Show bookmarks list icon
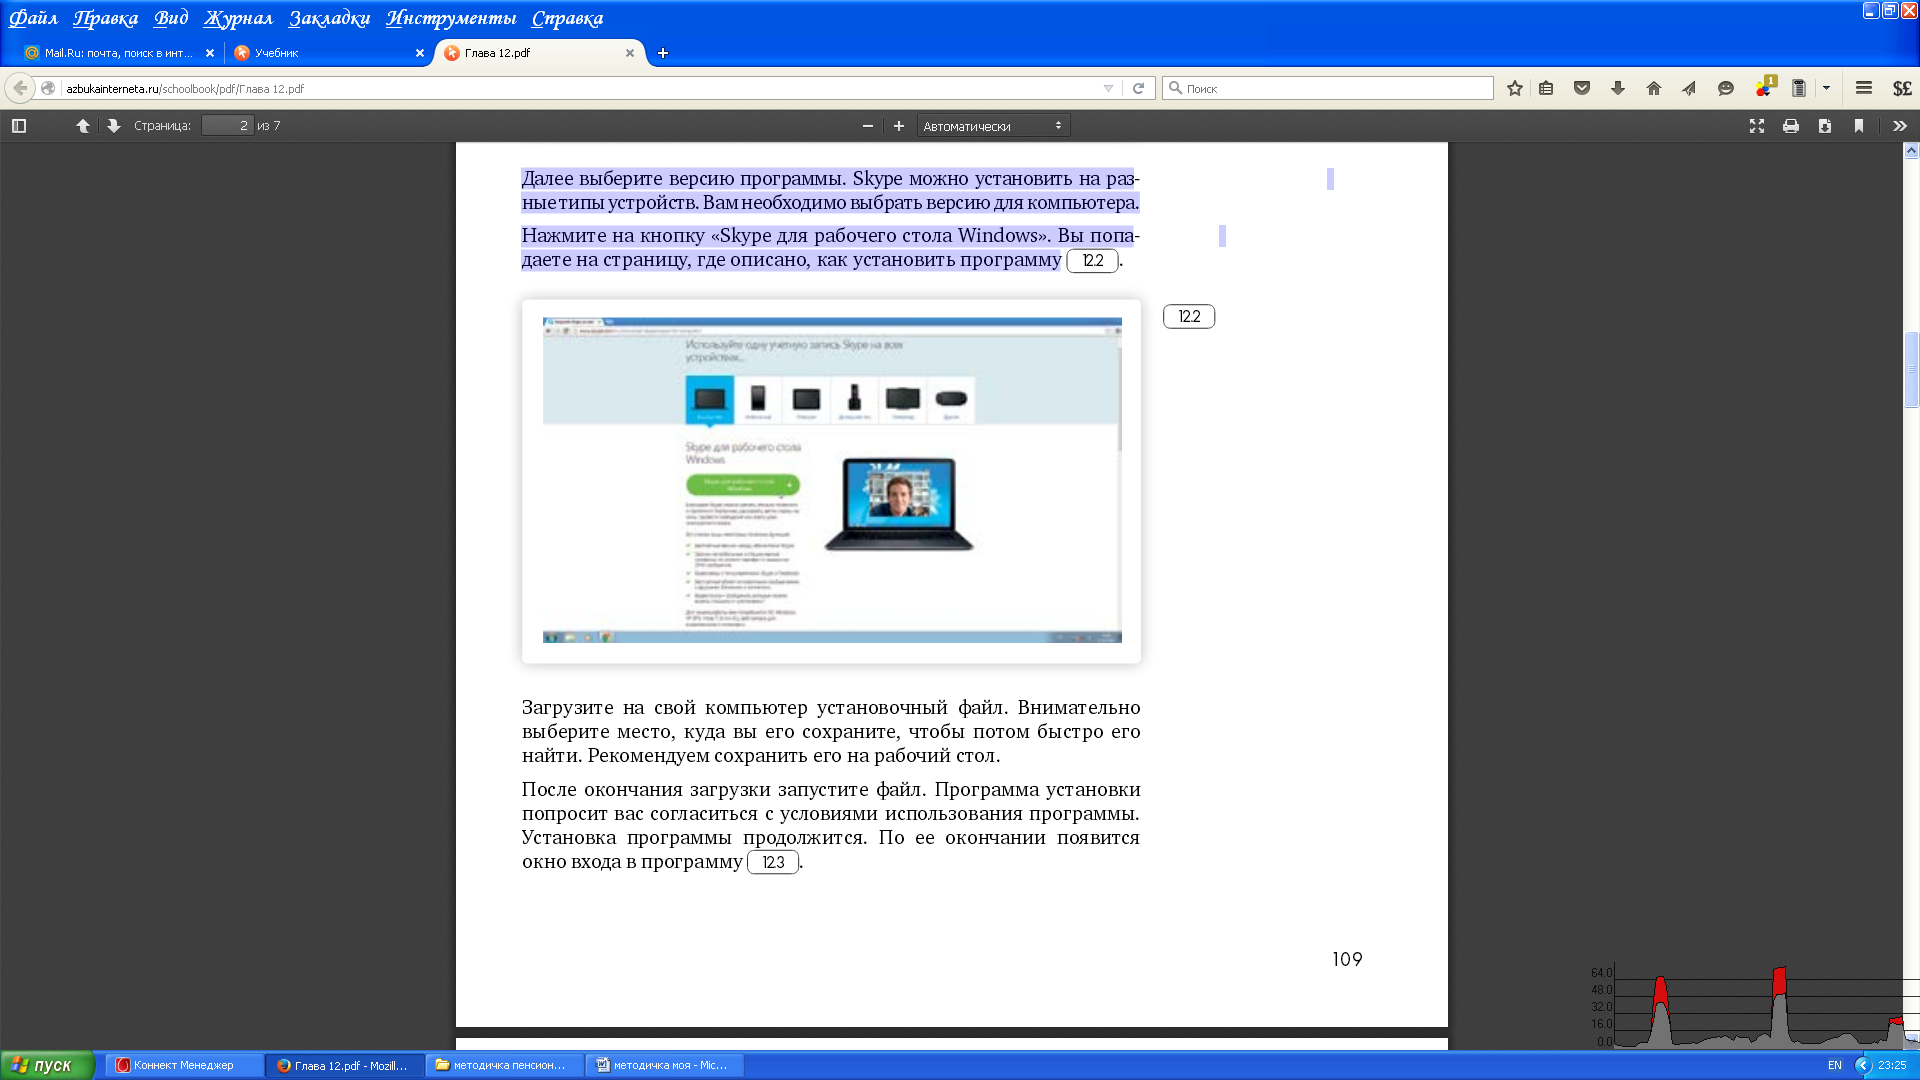This screenshot has width=1920, height=1080. (x=1546, y=88)
